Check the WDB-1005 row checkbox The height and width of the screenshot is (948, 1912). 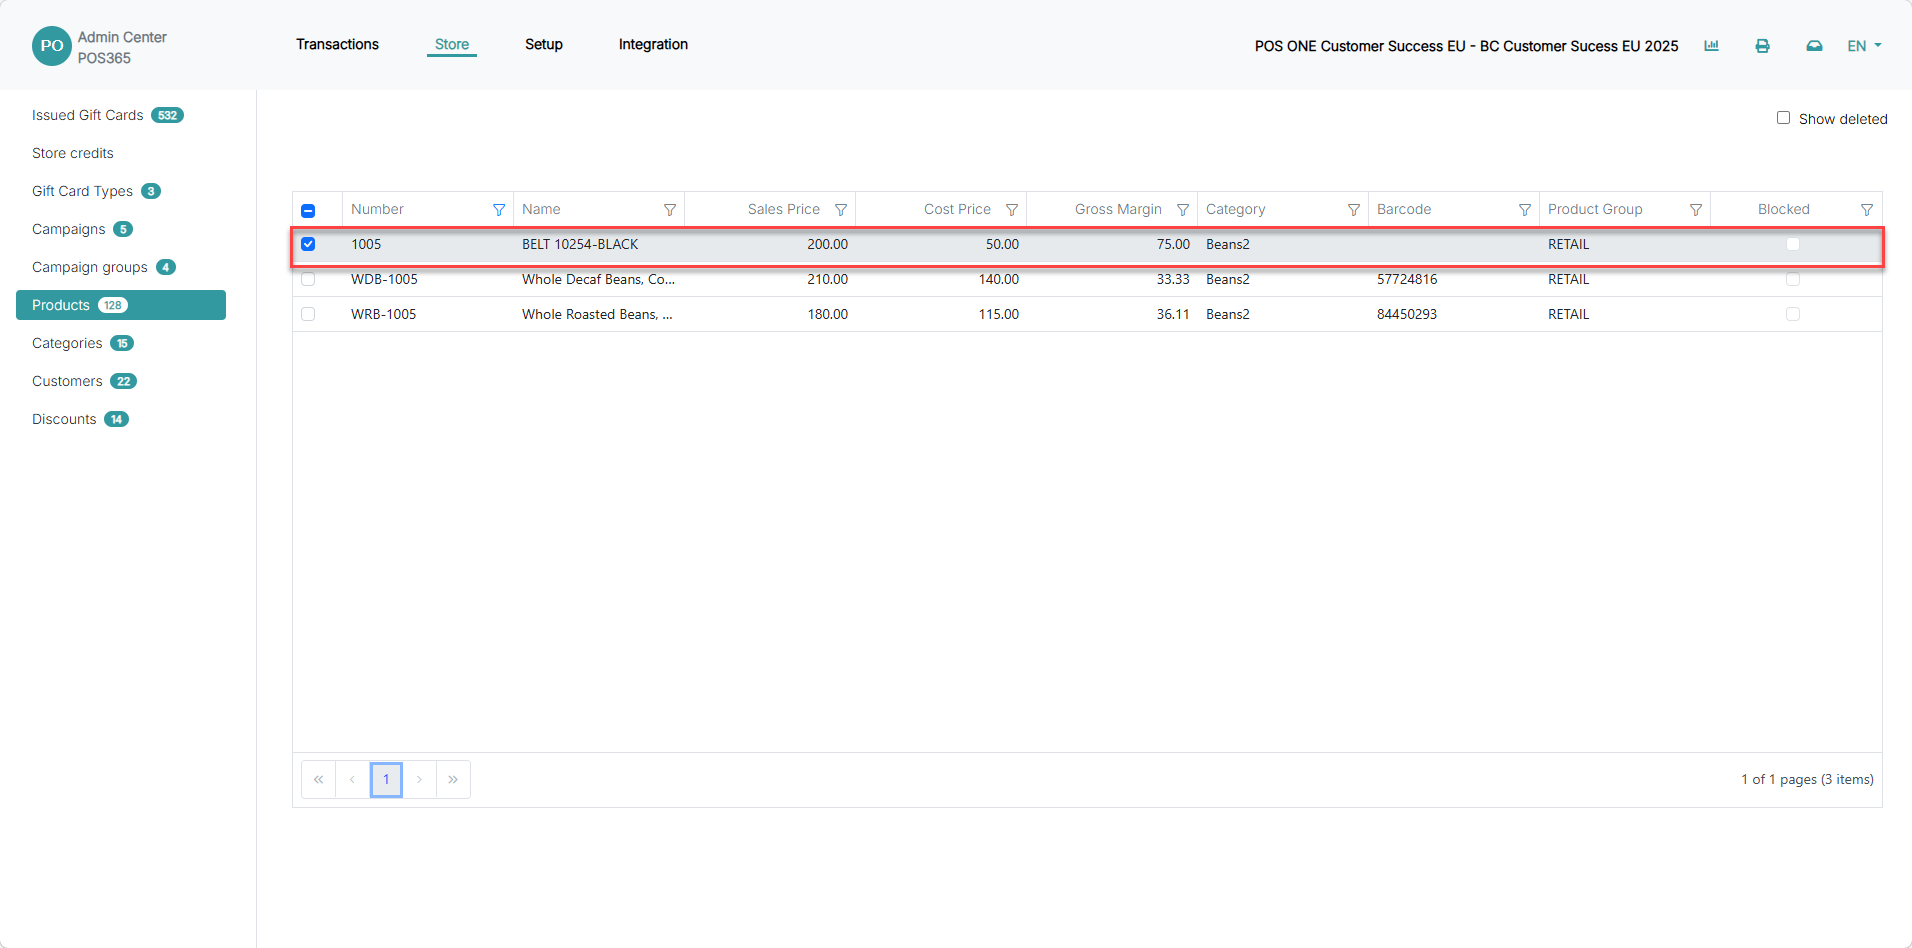pos(308,279)
